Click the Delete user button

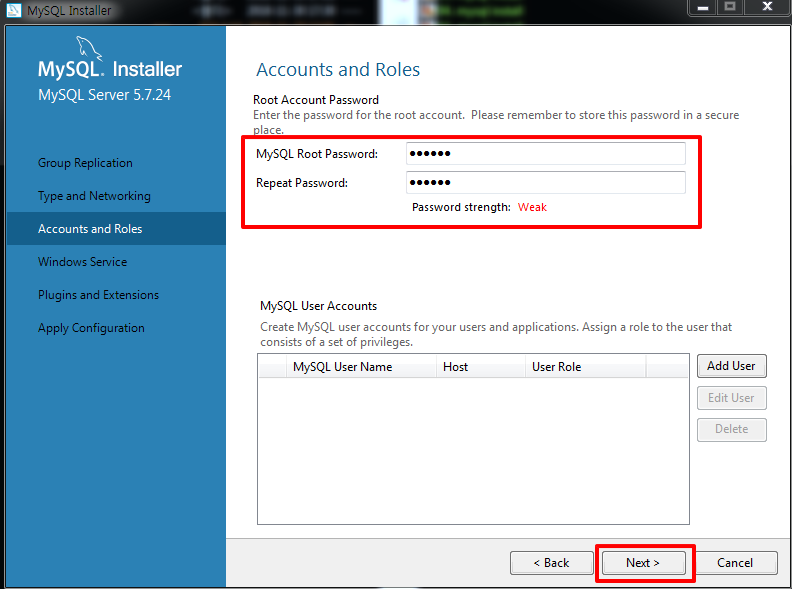click(731, 429)
